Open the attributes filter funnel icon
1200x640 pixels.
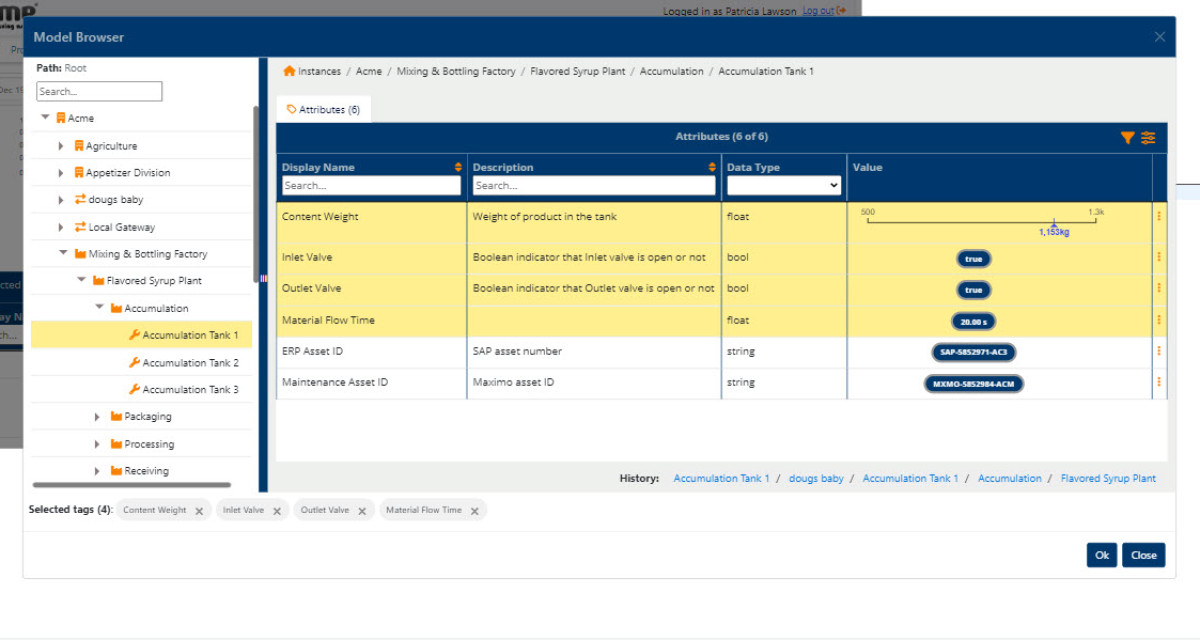click(x=1128, y=137)
